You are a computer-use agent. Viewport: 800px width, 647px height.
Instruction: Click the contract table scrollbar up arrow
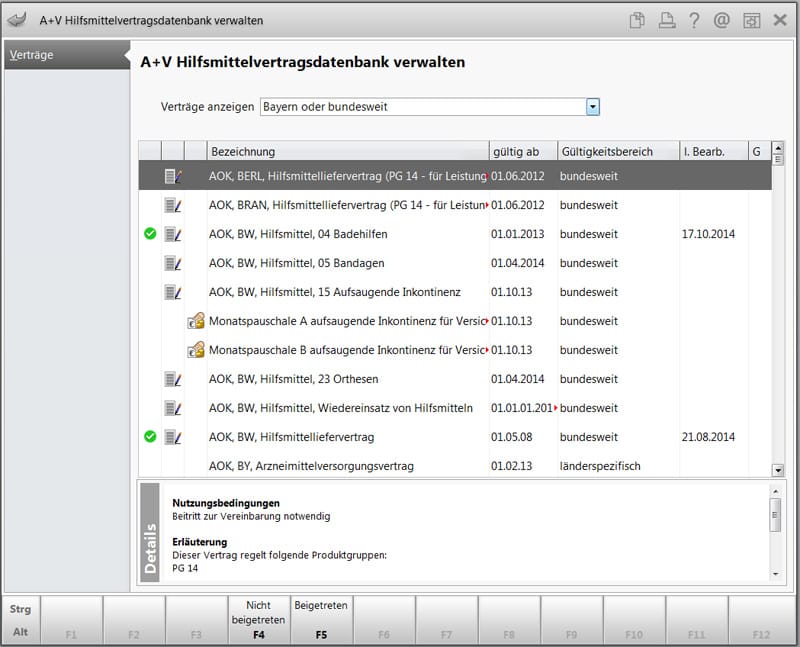point(778,148)
